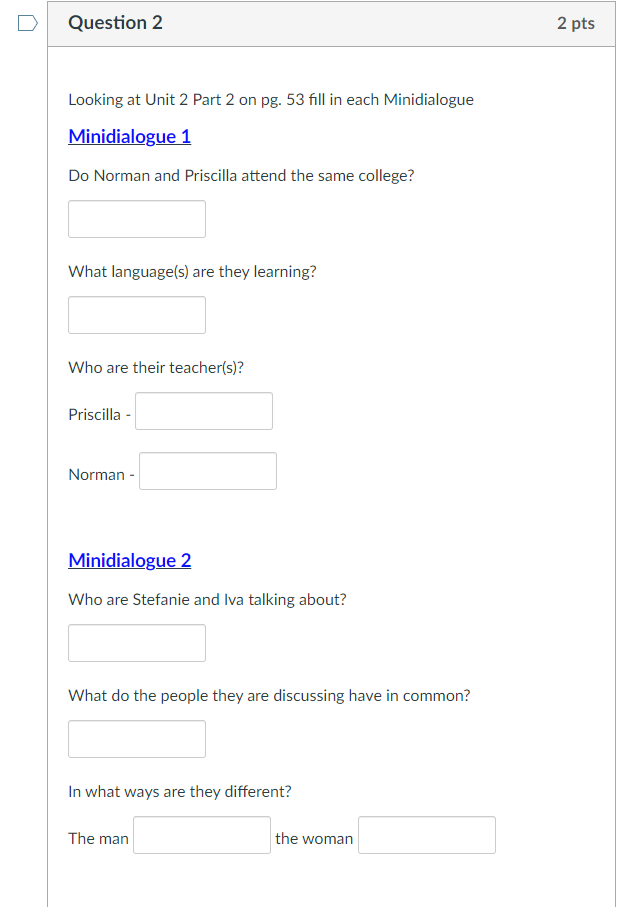Click the 'Stefanie and Iva talking about?' question text
Screen dimensions: 630x907
tap(207, 600)
